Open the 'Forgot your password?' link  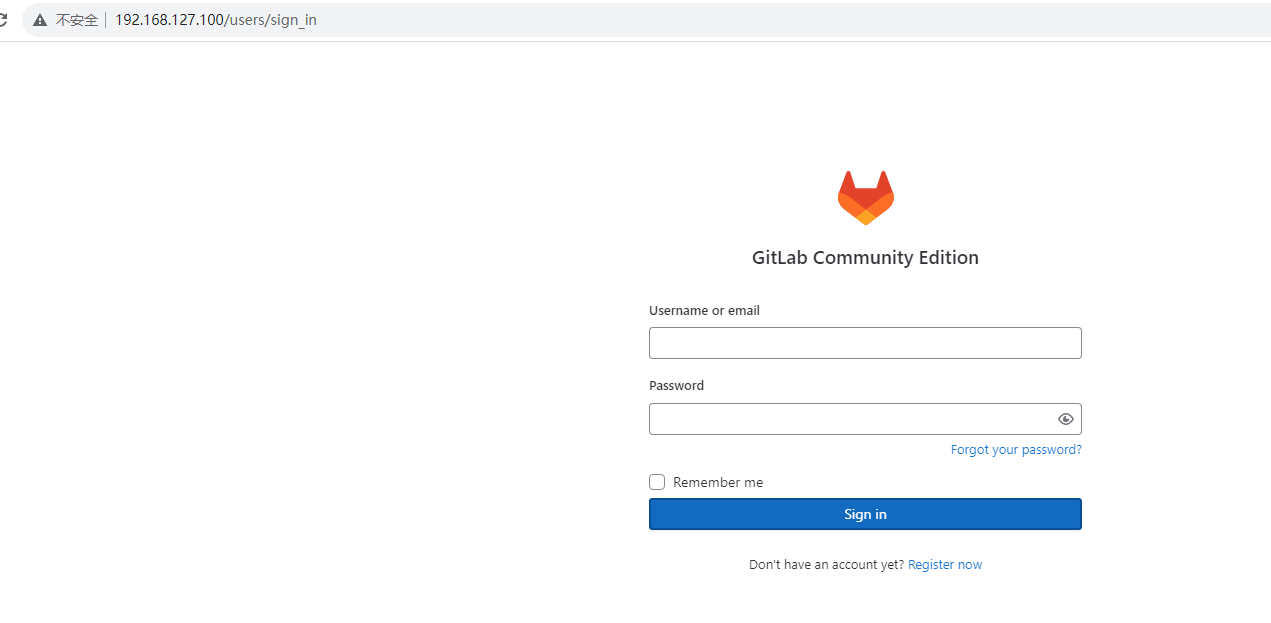coord(1016,450)
